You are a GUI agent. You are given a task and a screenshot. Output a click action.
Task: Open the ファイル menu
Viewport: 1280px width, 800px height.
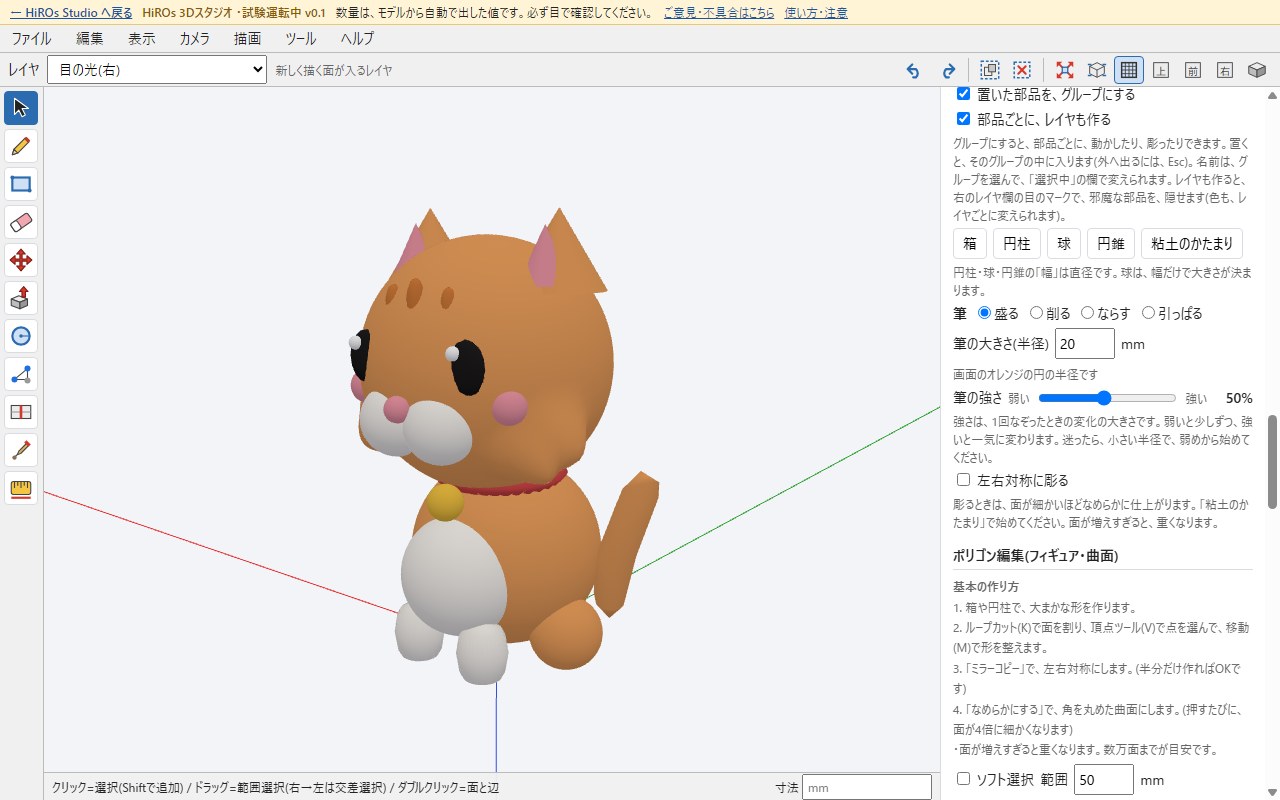click(x=31, y=39)
